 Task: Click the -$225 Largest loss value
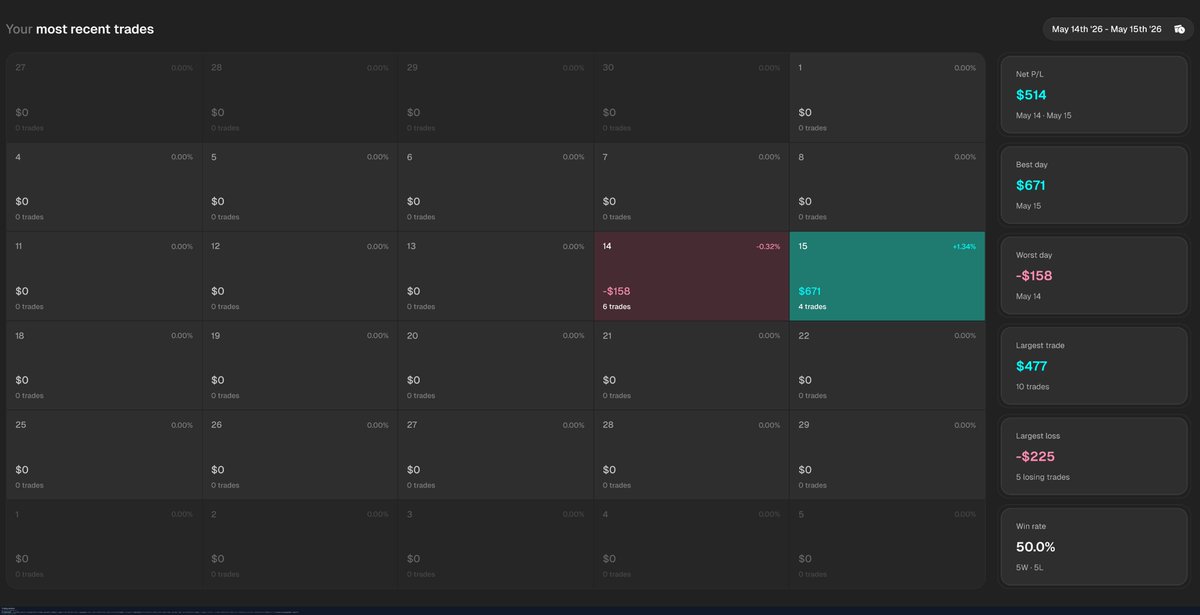(1035, 456)
